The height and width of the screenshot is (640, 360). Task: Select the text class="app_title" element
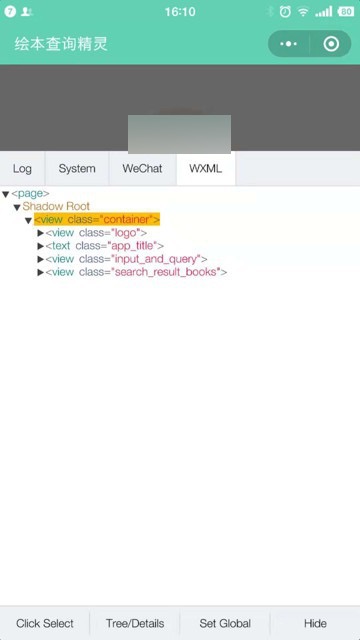(104, 246)
